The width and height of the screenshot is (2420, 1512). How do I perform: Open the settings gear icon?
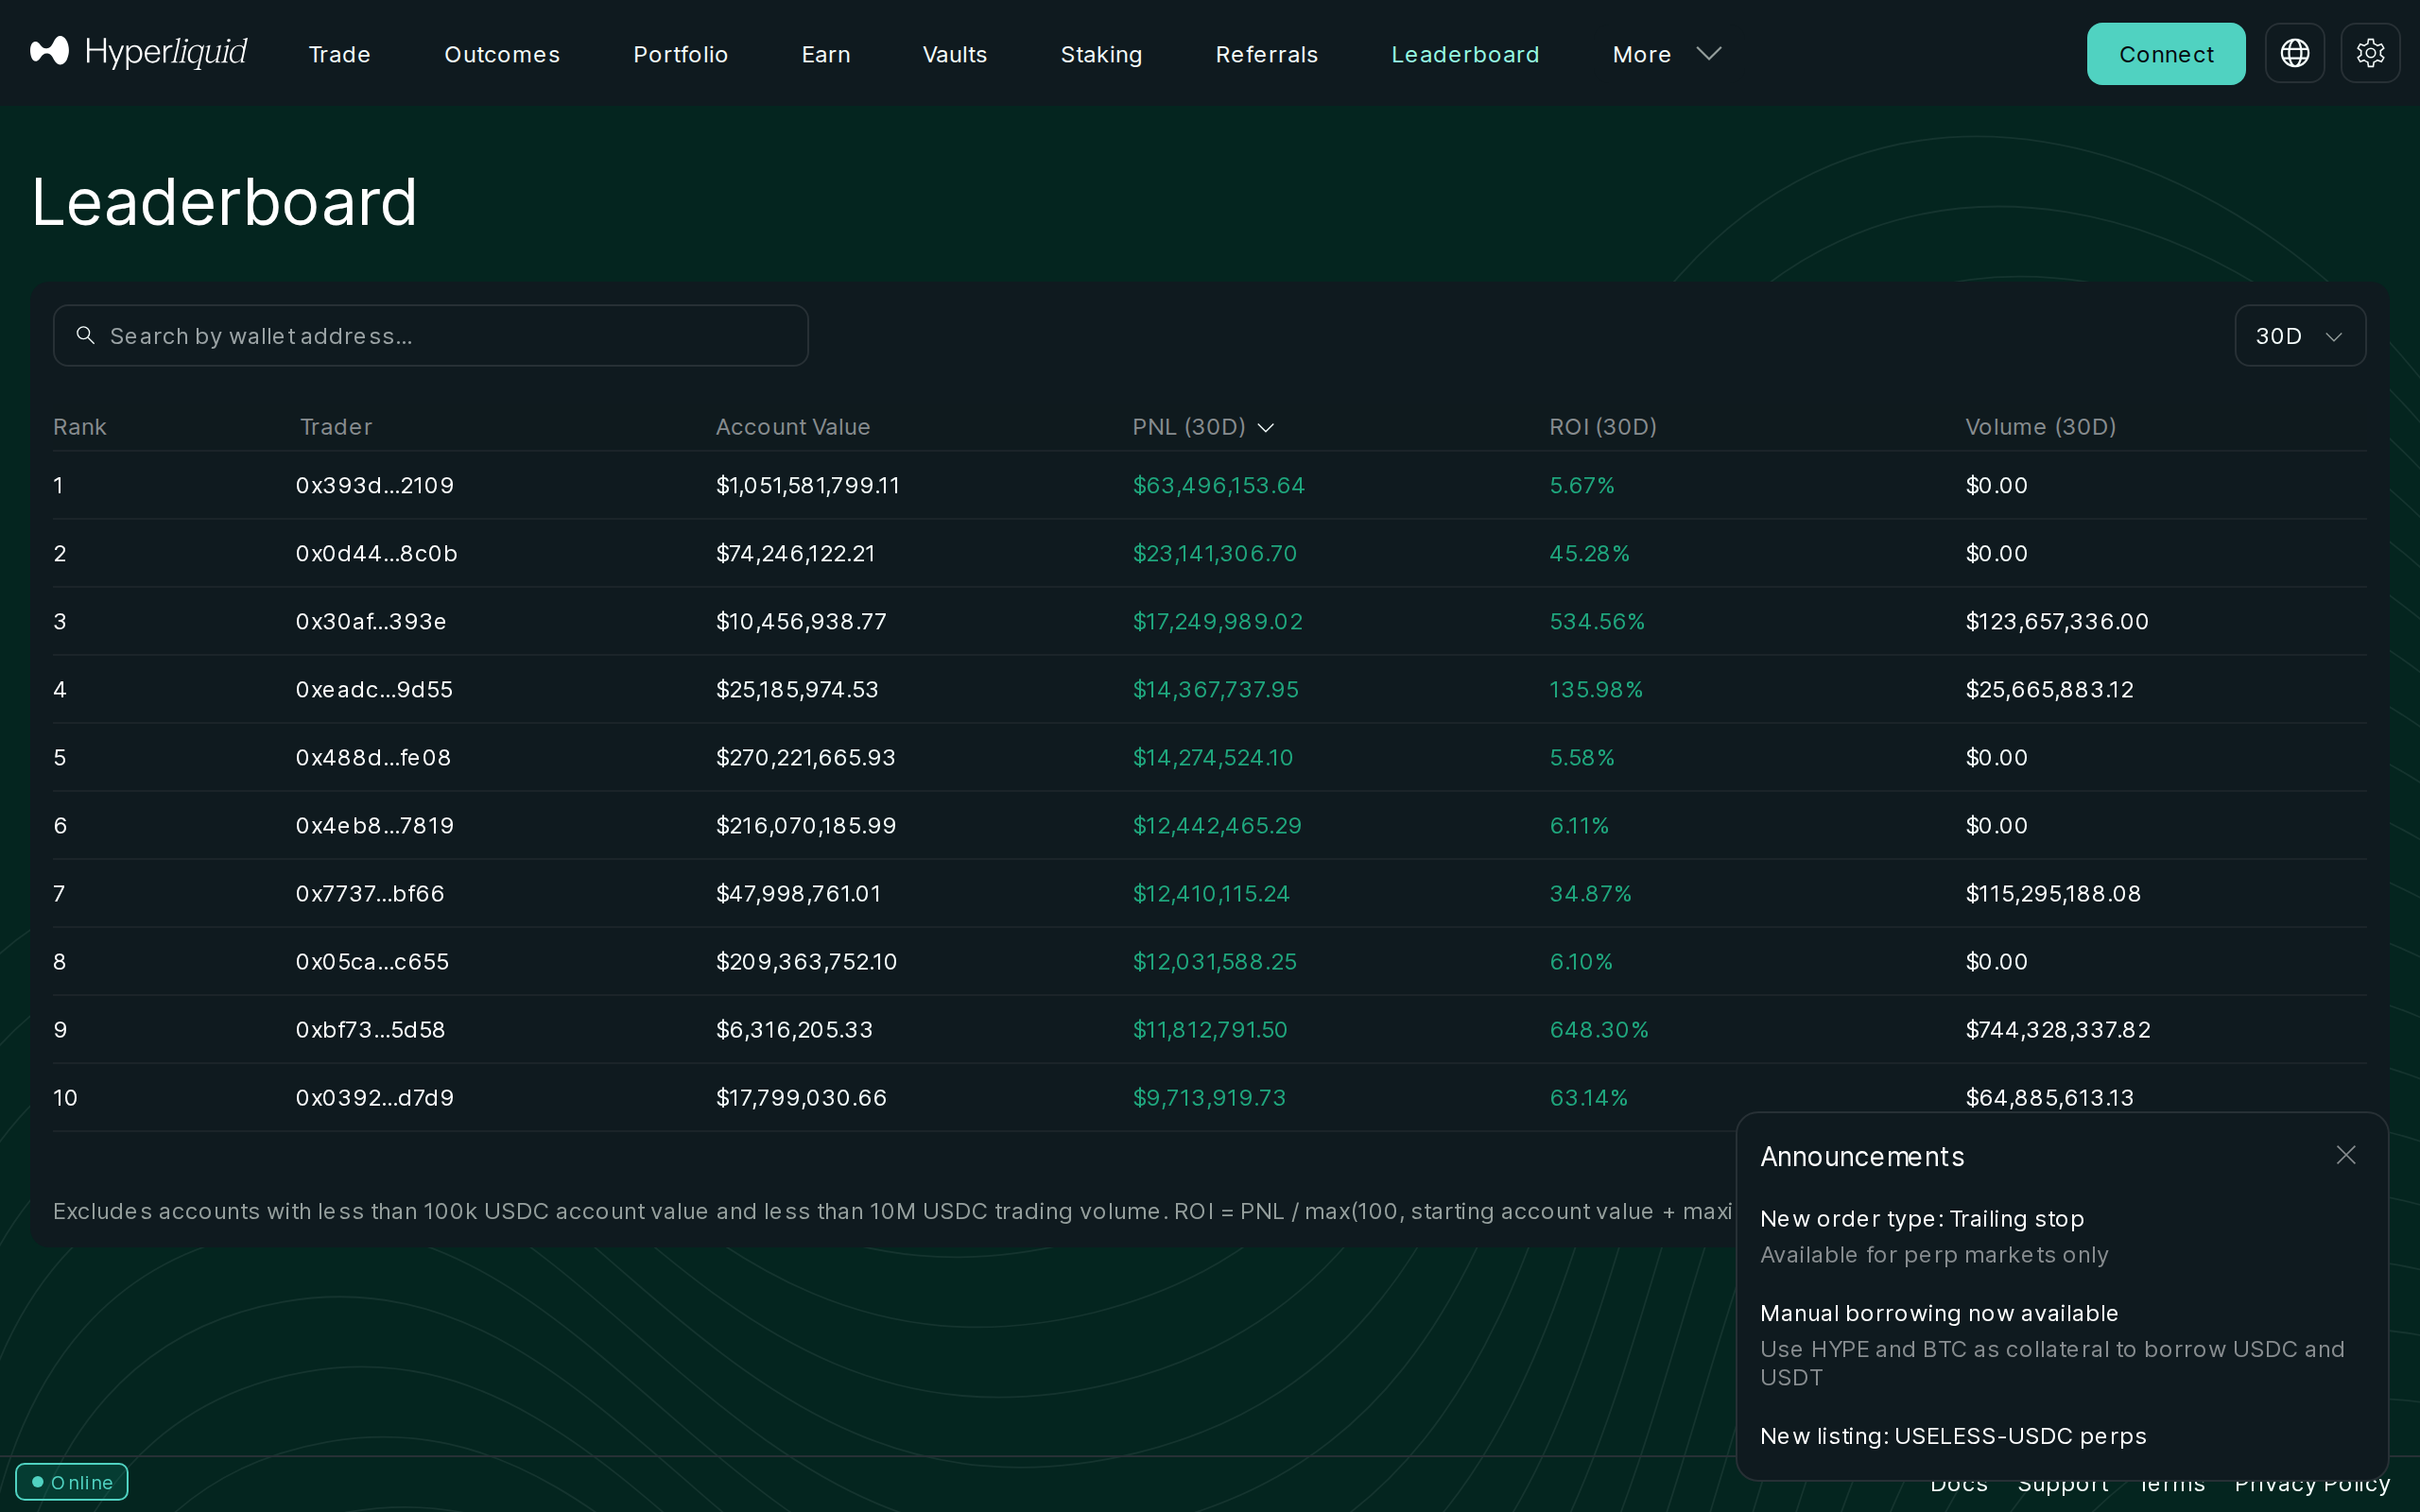(x=2370, y=53)
